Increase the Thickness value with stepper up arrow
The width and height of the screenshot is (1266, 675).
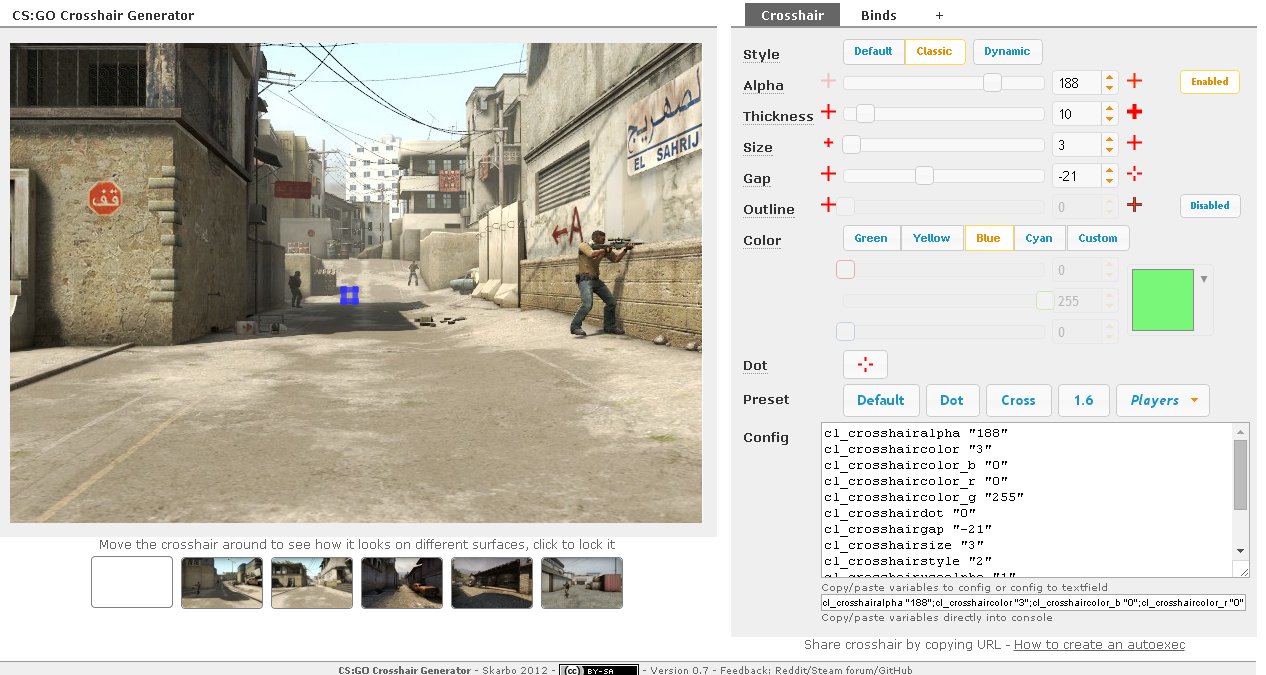click(1109, 108)
